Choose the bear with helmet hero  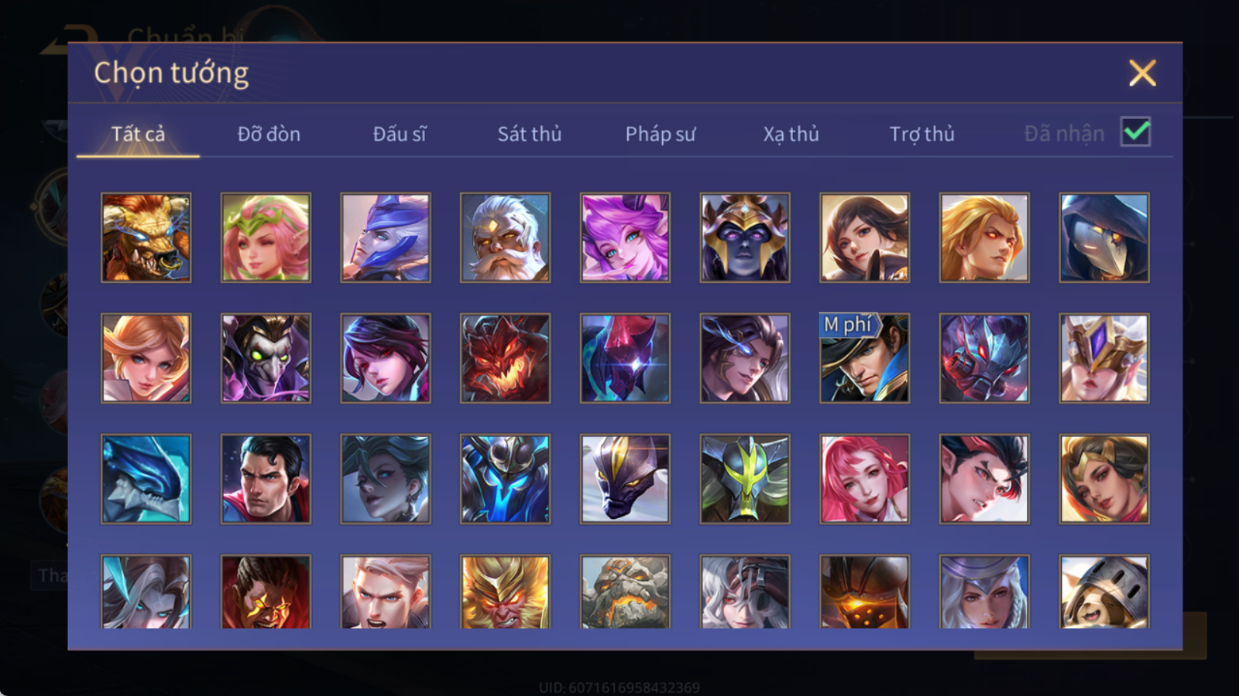coord(1104,592)
